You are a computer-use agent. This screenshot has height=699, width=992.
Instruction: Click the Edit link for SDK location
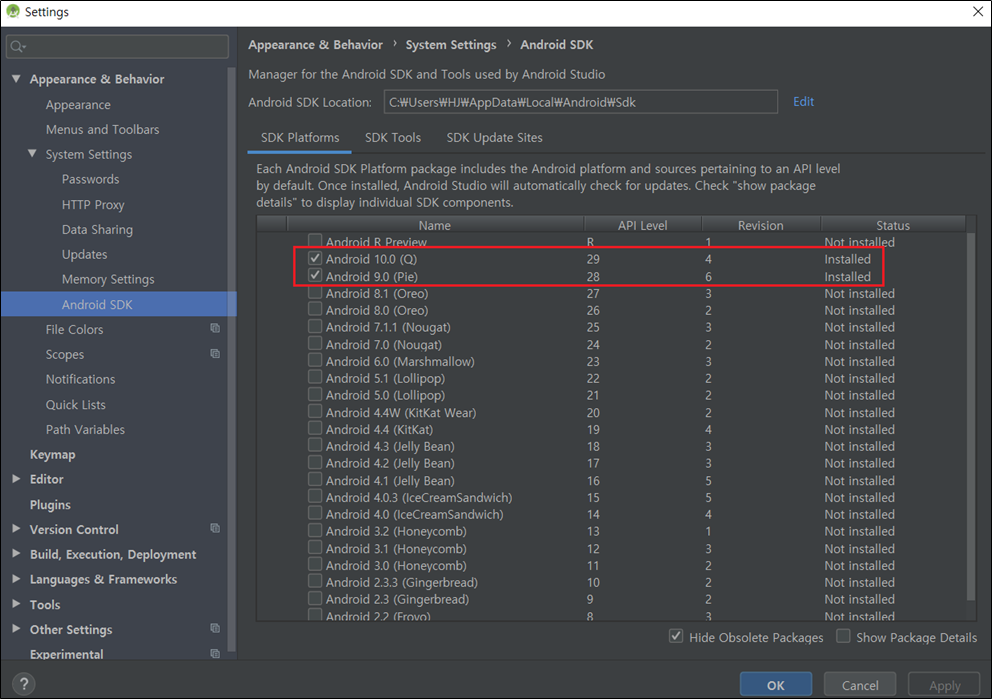click(803, 102)
